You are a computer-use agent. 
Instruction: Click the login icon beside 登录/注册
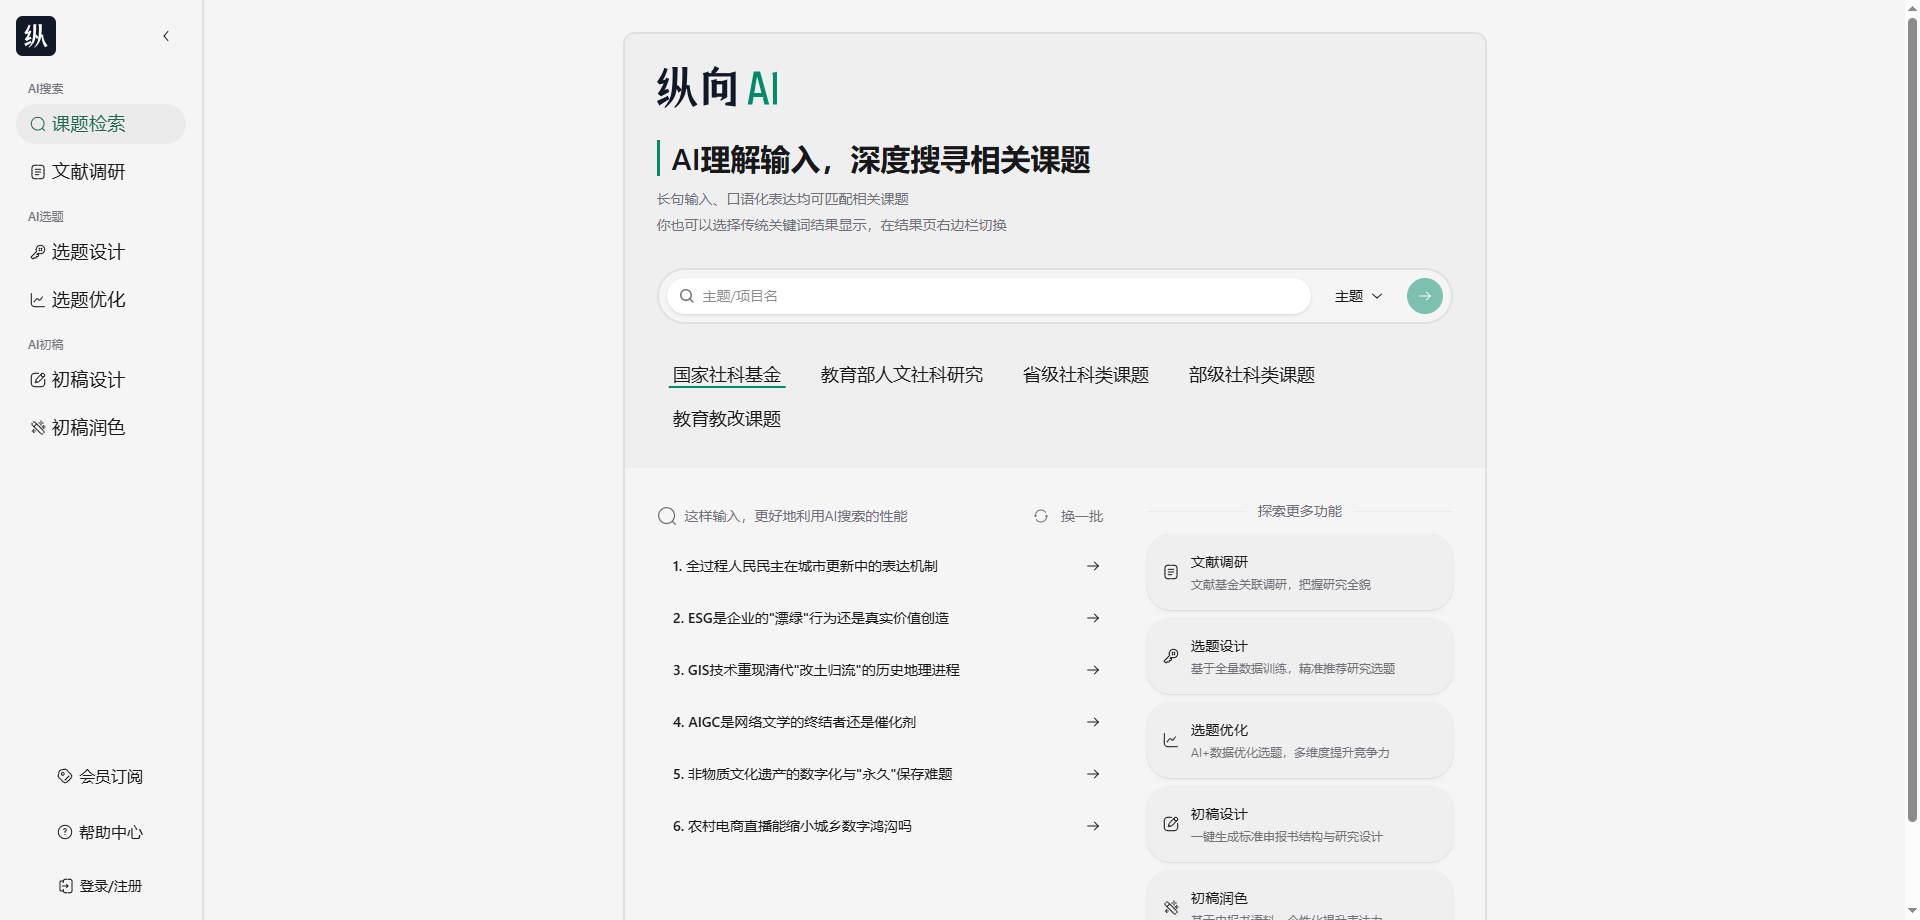(x=65, y=886)
